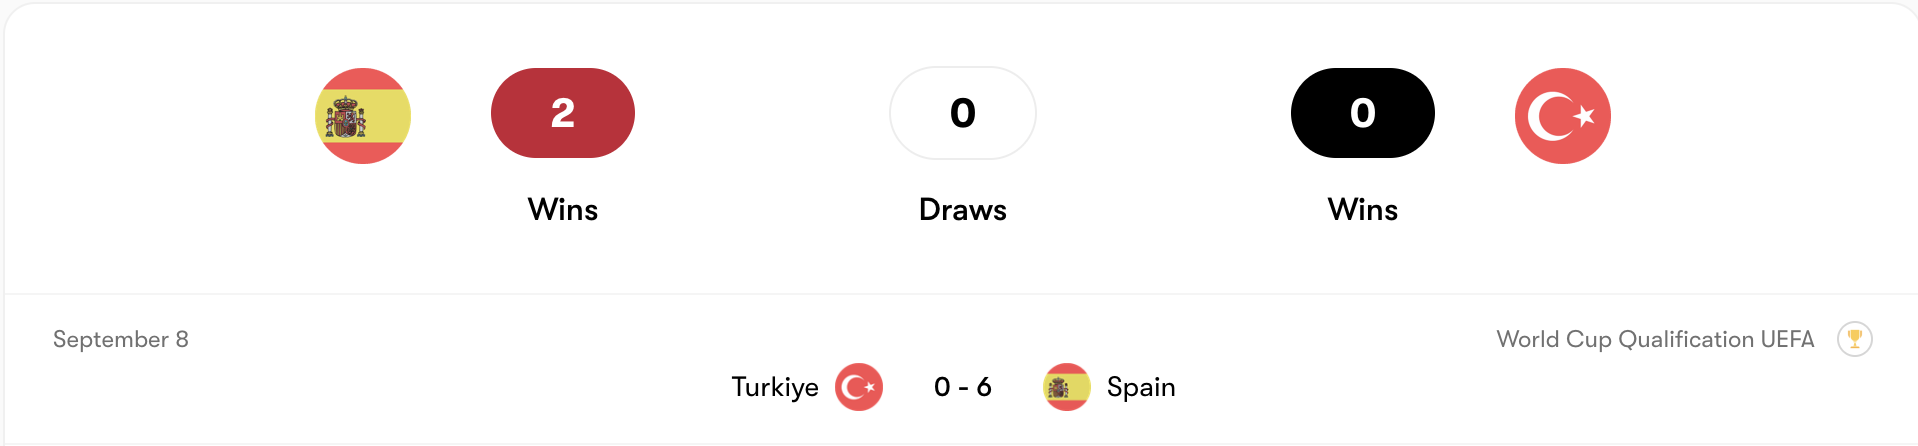
Task: Open the Spain team name in match row
Action: 1141,387
